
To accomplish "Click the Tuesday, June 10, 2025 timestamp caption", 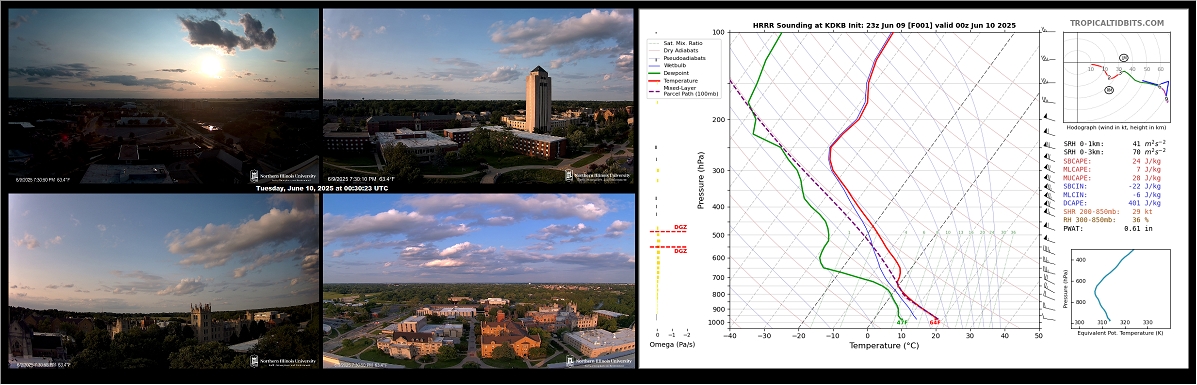I will [x=321, y=188].
